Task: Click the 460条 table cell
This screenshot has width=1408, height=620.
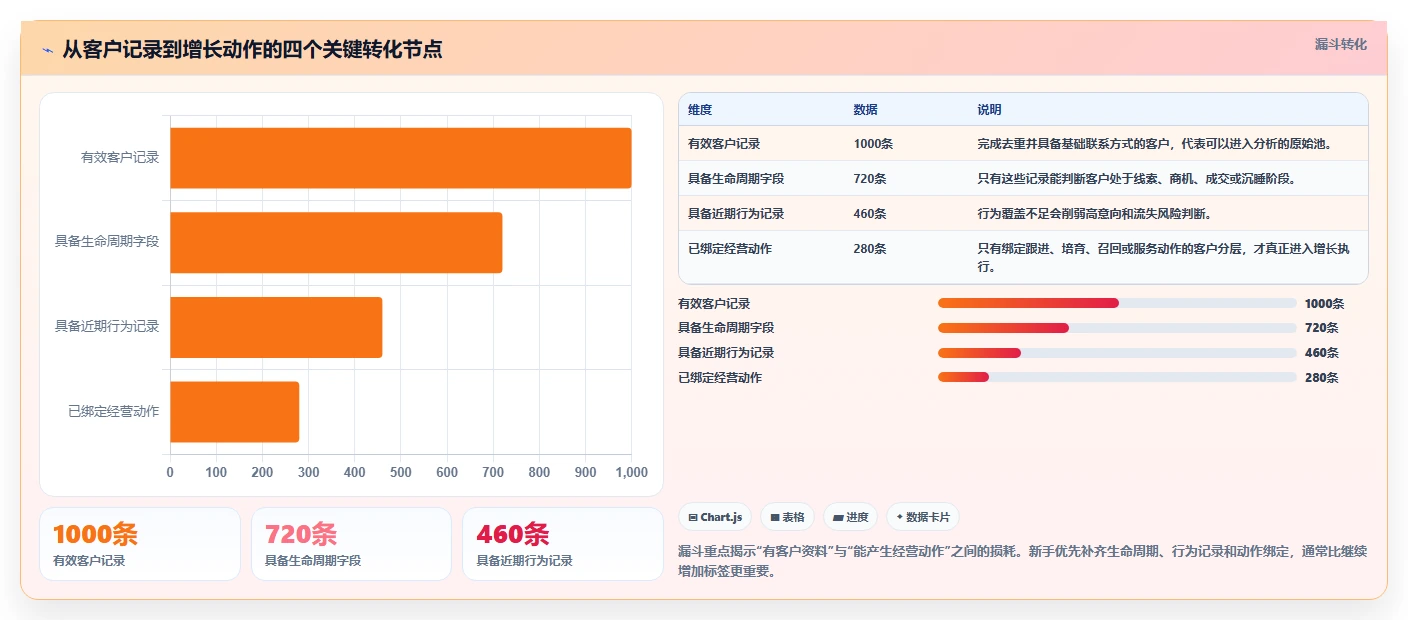Action: (869, 214)
